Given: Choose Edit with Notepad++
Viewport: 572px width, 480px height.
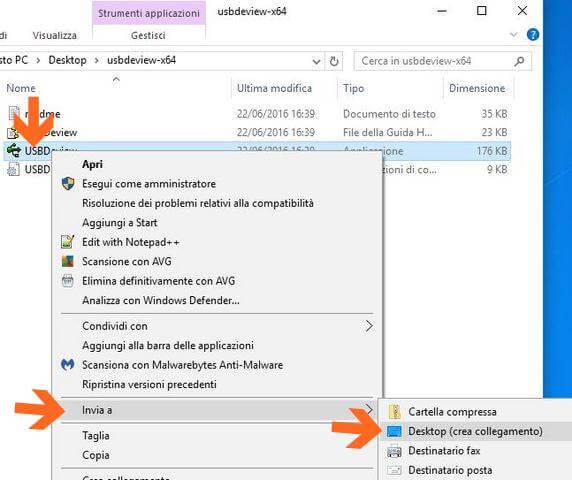Looking at the screenshot, I should click(131, 242).
